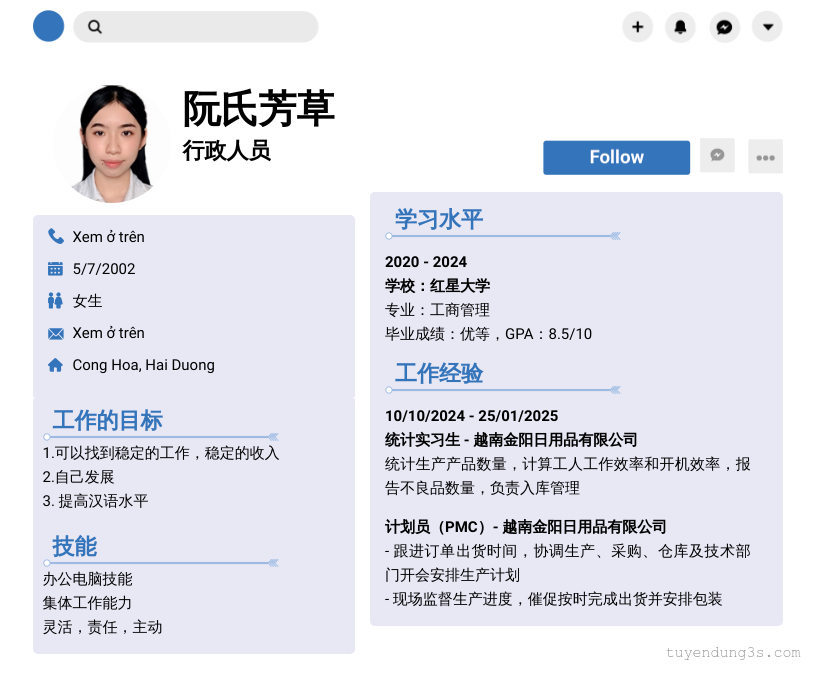Click skill 集体工作能力
Screen dimensions: 815x679
click(87, 603)
